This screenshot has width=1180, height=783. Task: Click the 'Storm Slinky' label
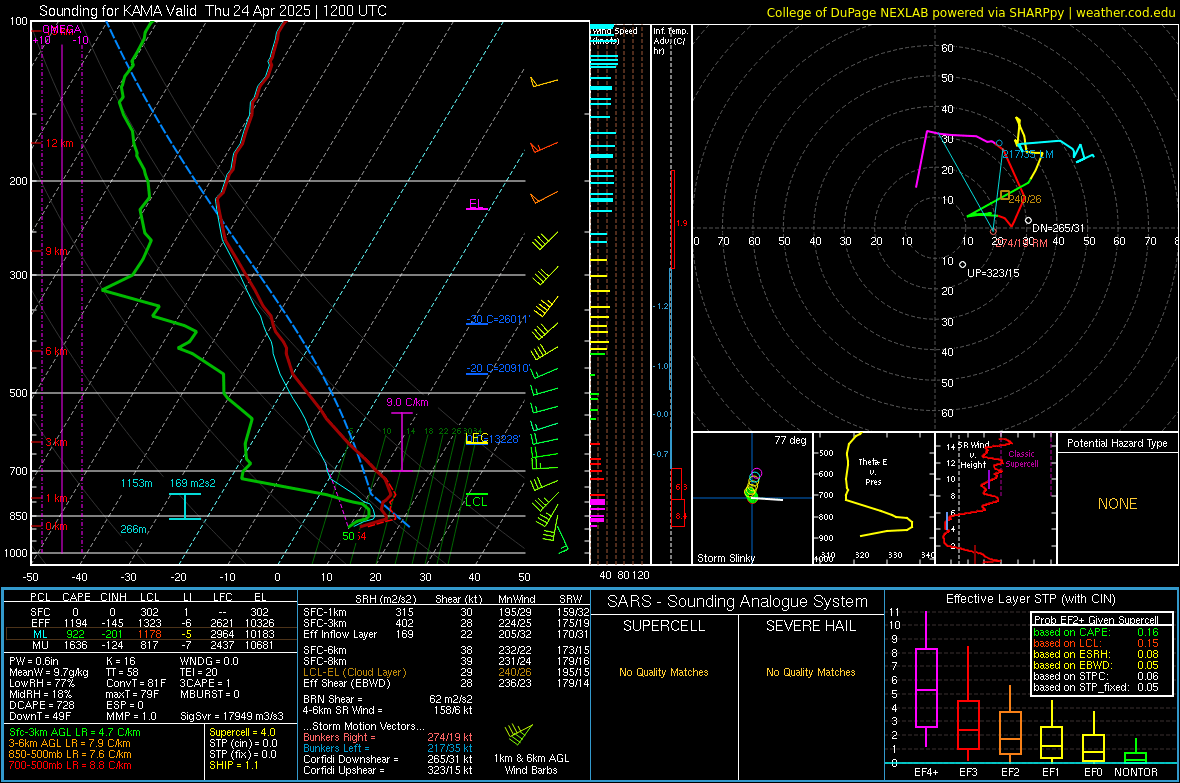(x=725, y=558)
